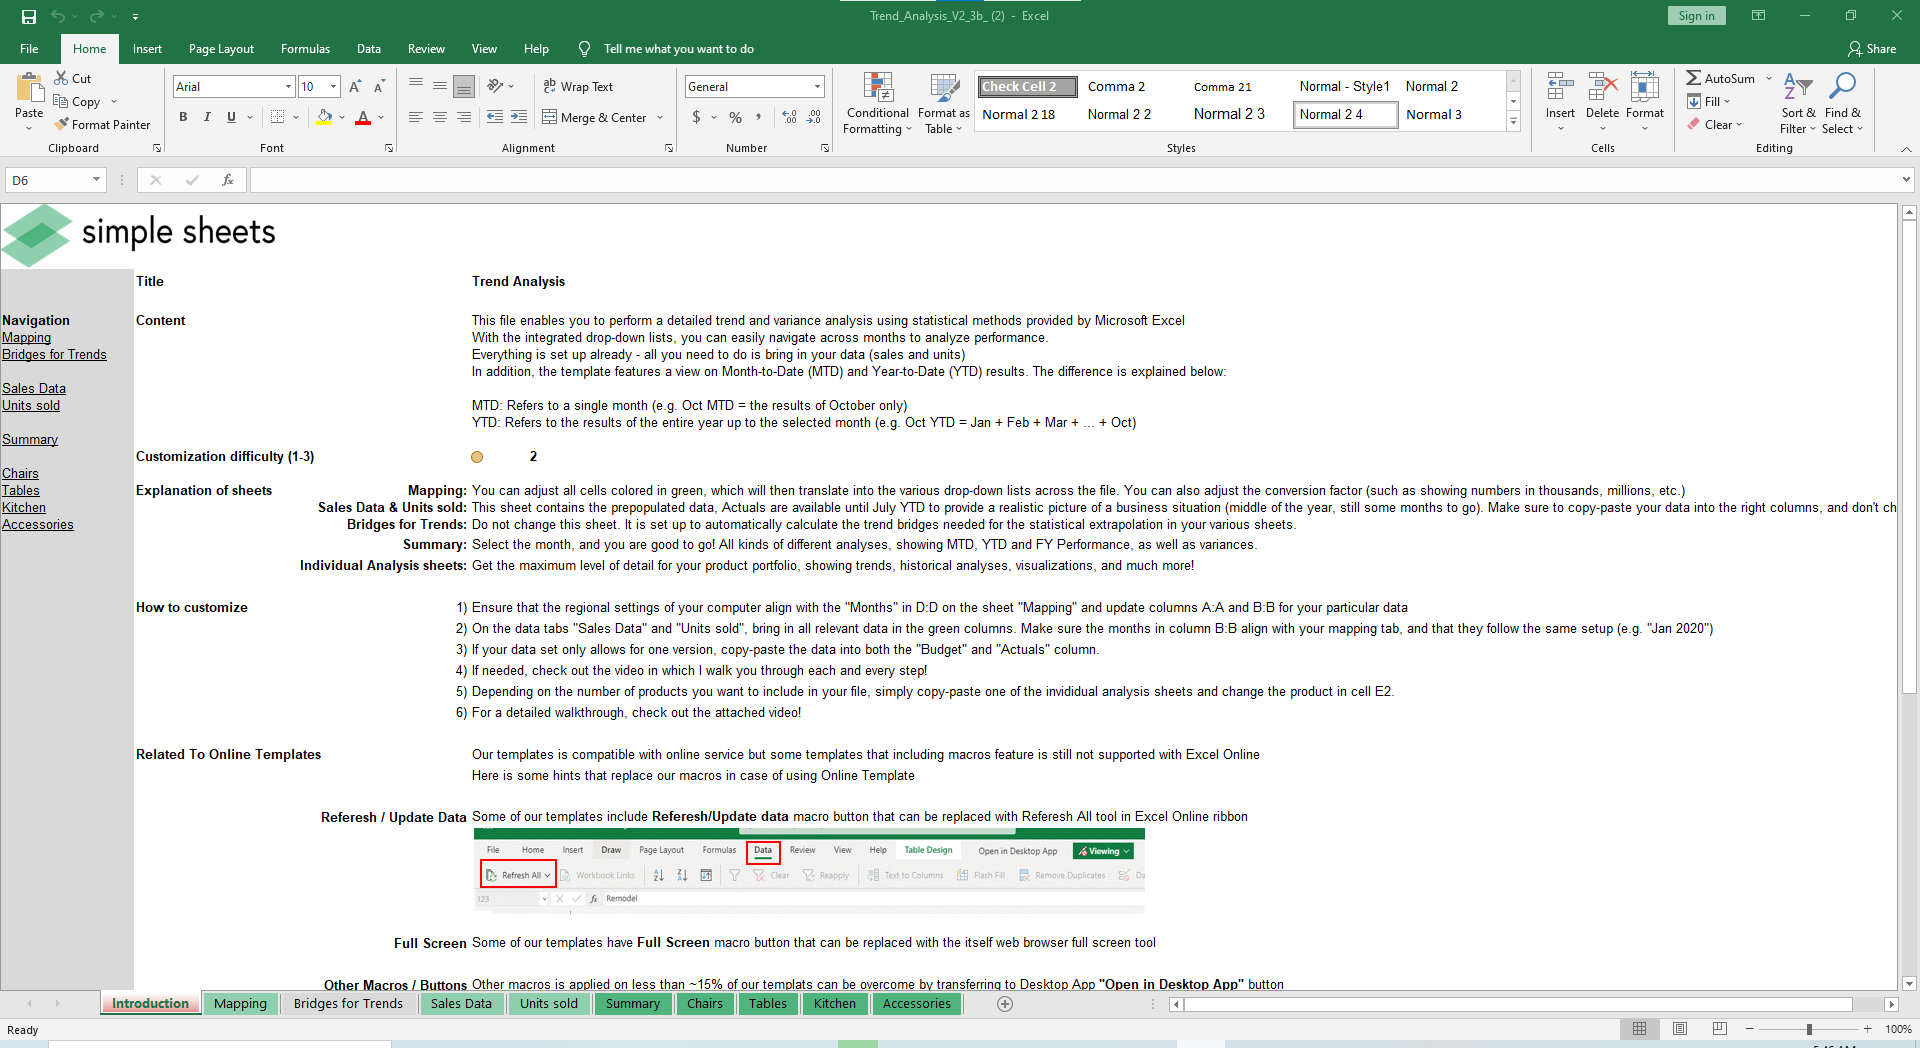Apply Comma Style number format

759,117
